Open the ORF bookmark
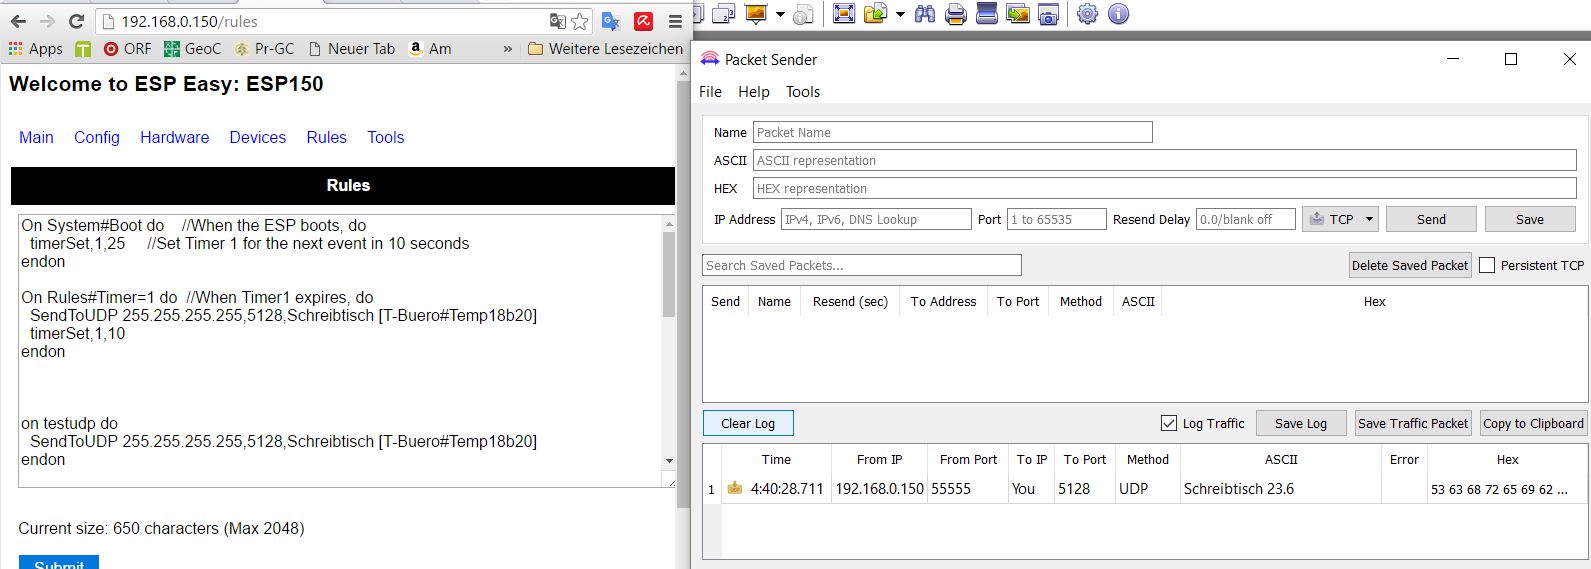The width and height of the screenshot is (1591, 569). point(127,48)
